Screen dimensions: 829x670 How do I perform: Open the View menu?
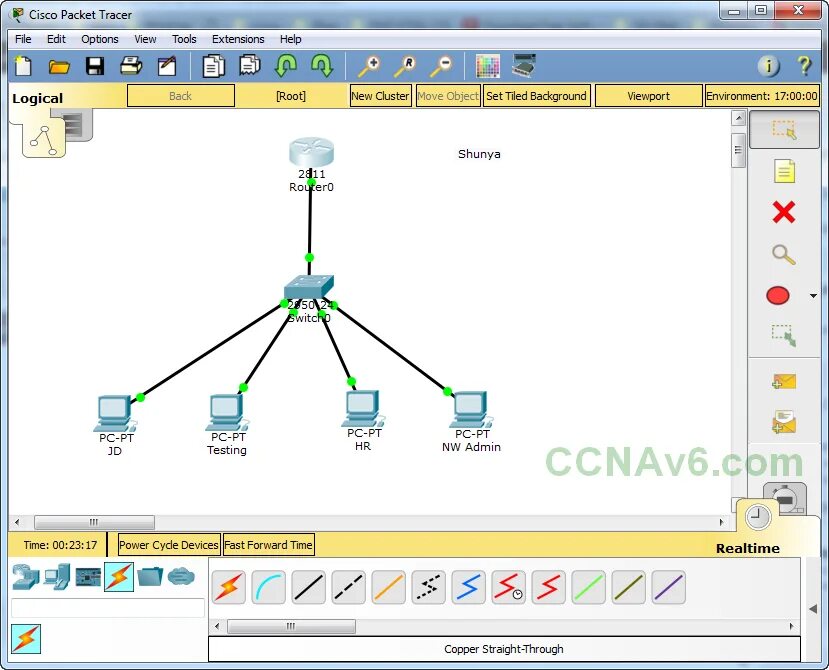pyautogui.click(x=145, y=39)
